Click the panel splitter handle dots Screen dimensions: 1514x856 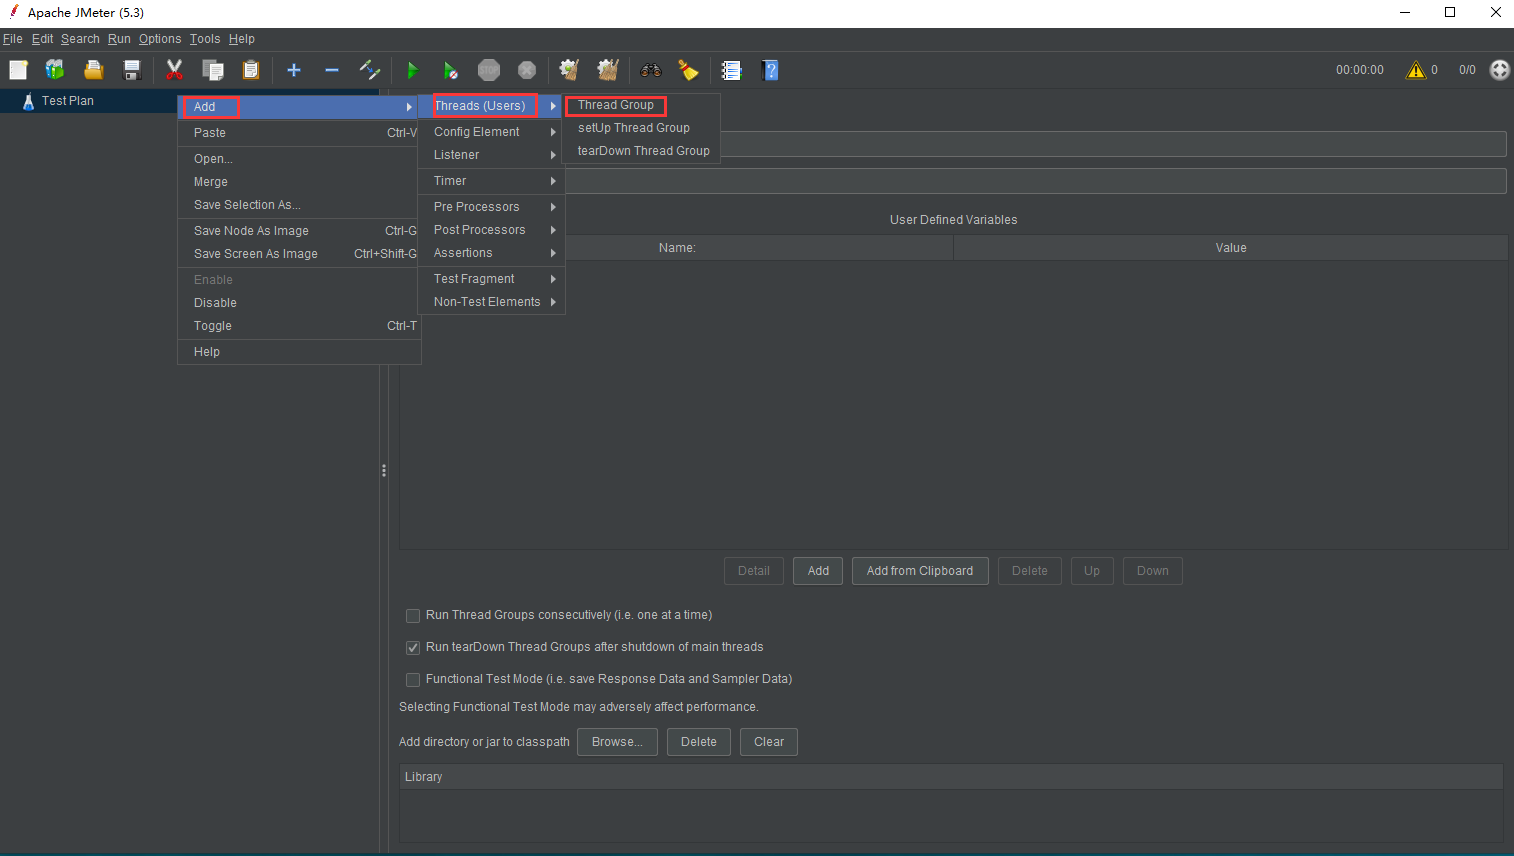[384, 470]
